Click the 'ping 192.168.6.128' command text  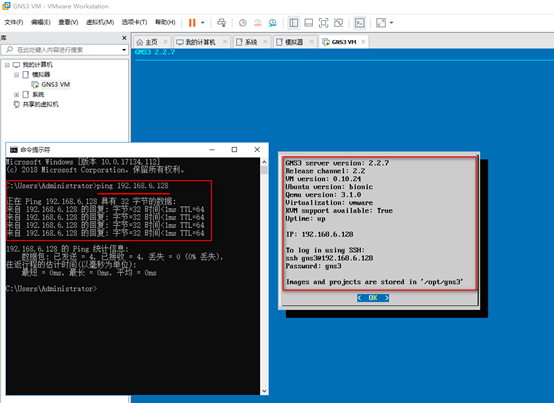click(132, 186)
